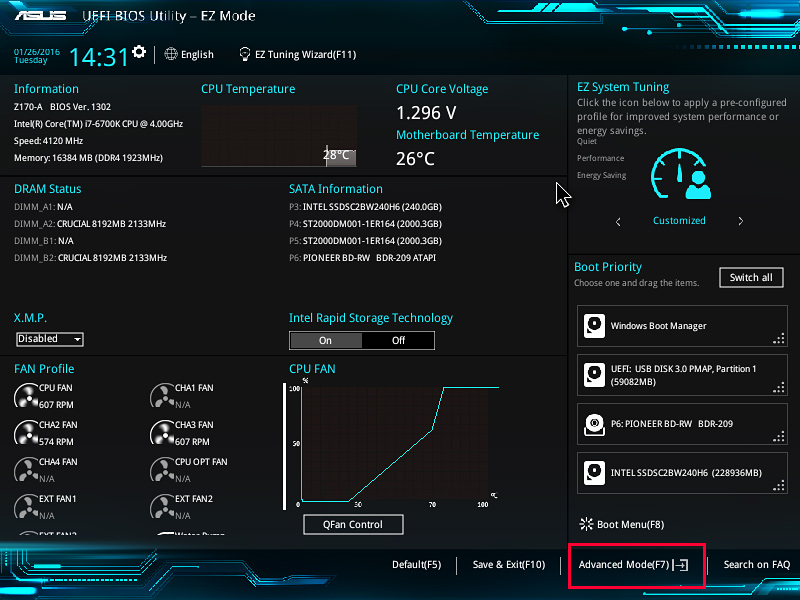Click the Quiet tuning option
This screenshot has width=800, height=600.
(x=587, y=141)
